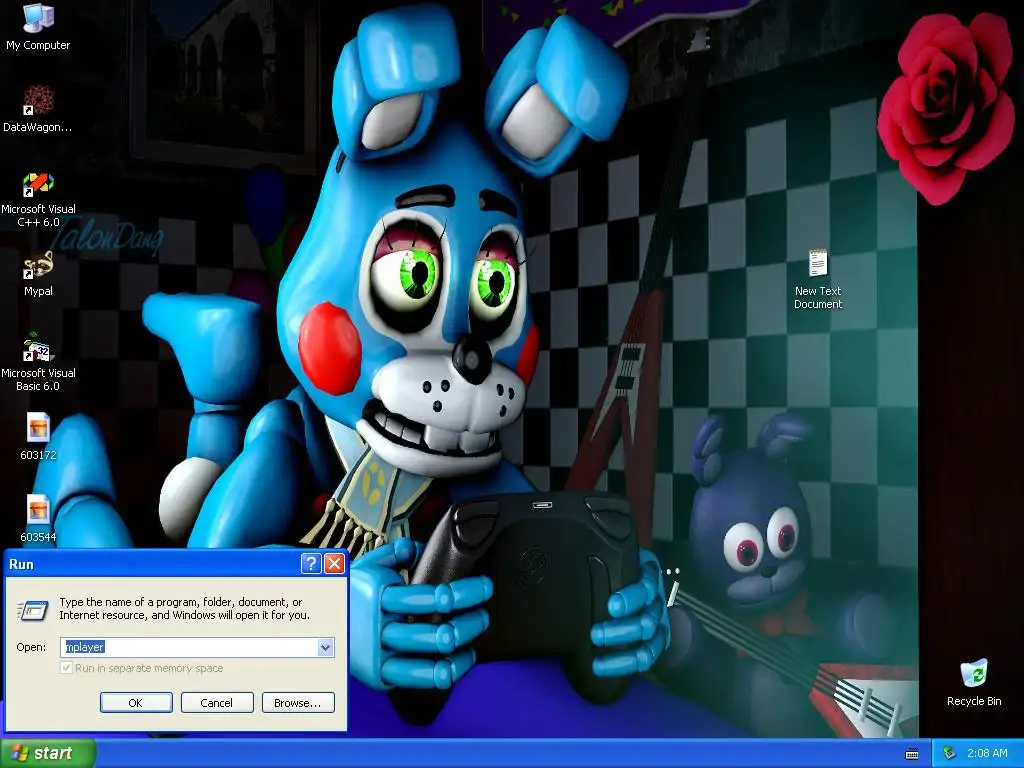
Task: Confirm the Run dialog with OK
Action: (136, 703)
